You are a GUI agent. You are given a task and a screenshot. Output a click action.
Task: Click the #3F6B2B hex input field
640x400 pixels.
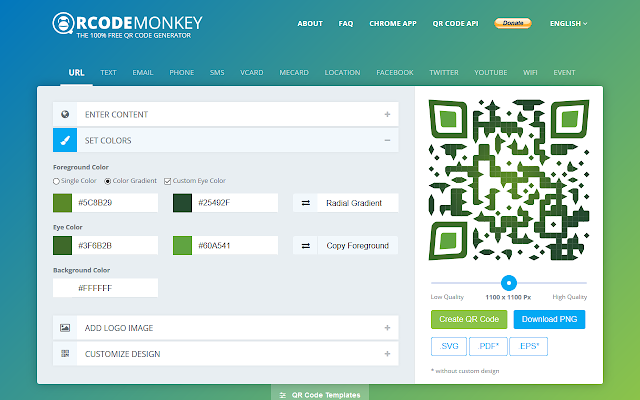[115, 246]
